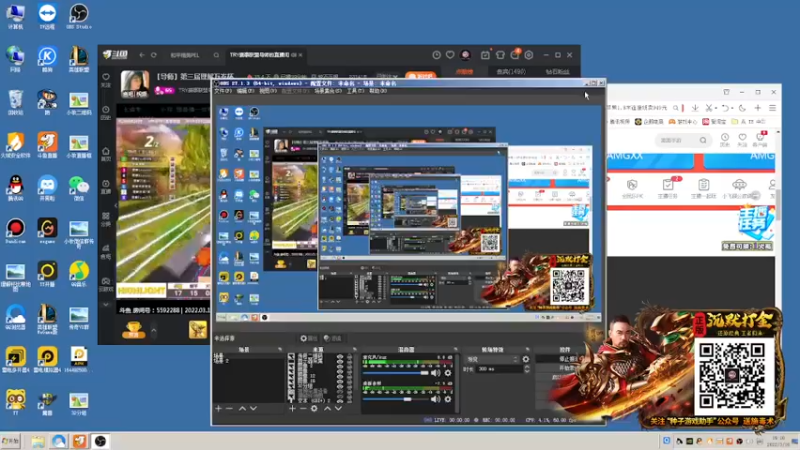Close the live-stream tab in Douyu client
Screen dimensions: 800x450
pos(301,55)
